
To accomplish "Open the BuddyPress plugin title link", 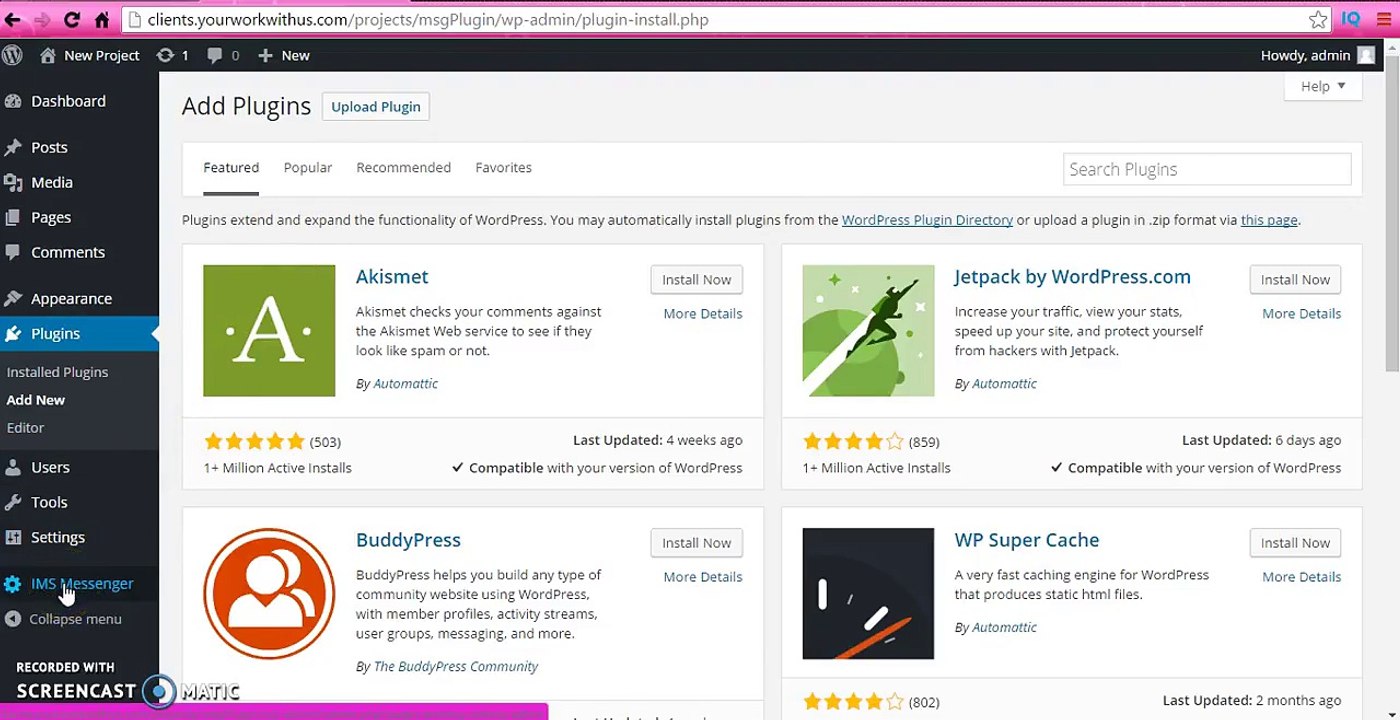I will tap(408, 540).
